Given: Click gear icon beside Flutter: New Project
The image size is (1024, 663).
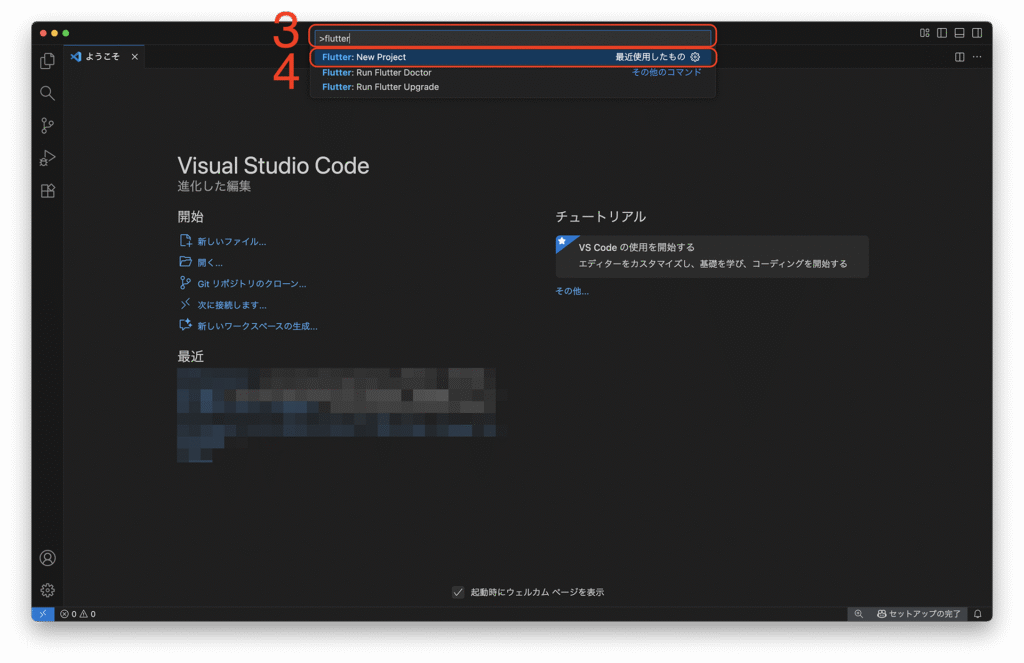Looking at the screenshot, I should (696, 57).
